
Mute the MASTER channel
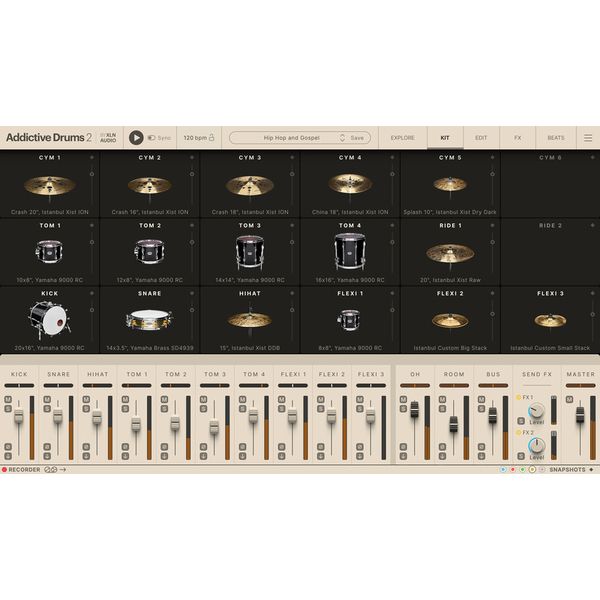[x=569, y=399]
